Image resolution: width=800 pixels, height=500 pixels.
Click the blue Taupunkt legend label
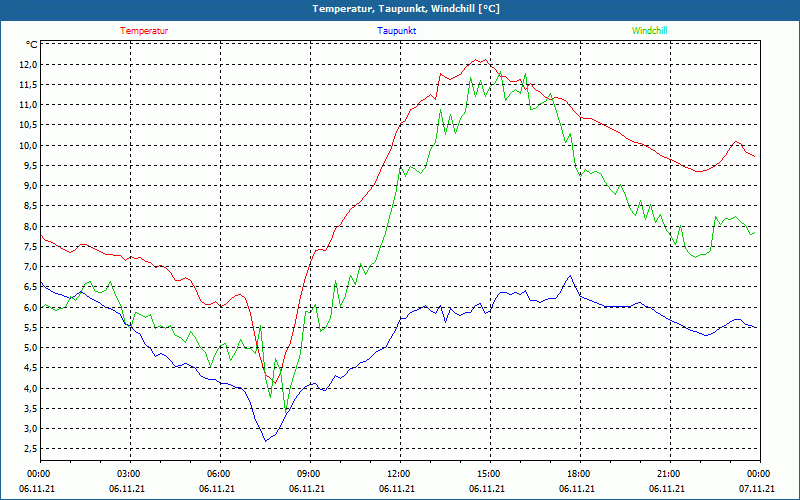(396, 31)
